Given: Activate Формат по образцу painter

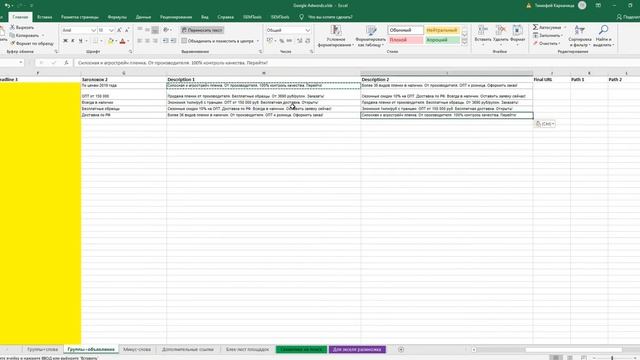Looking at the screenshot, I should pyautogui.click(x=32, y=43).
